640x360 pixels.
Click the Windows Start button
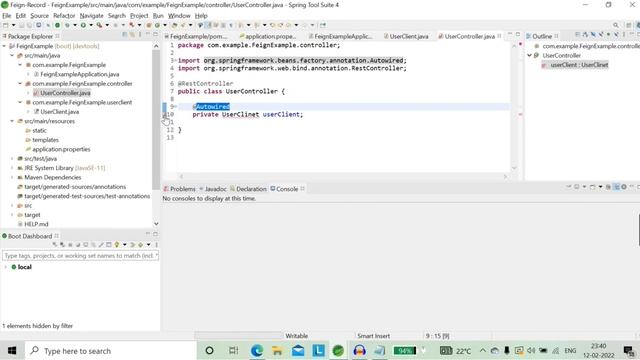(x=12, y=350)
